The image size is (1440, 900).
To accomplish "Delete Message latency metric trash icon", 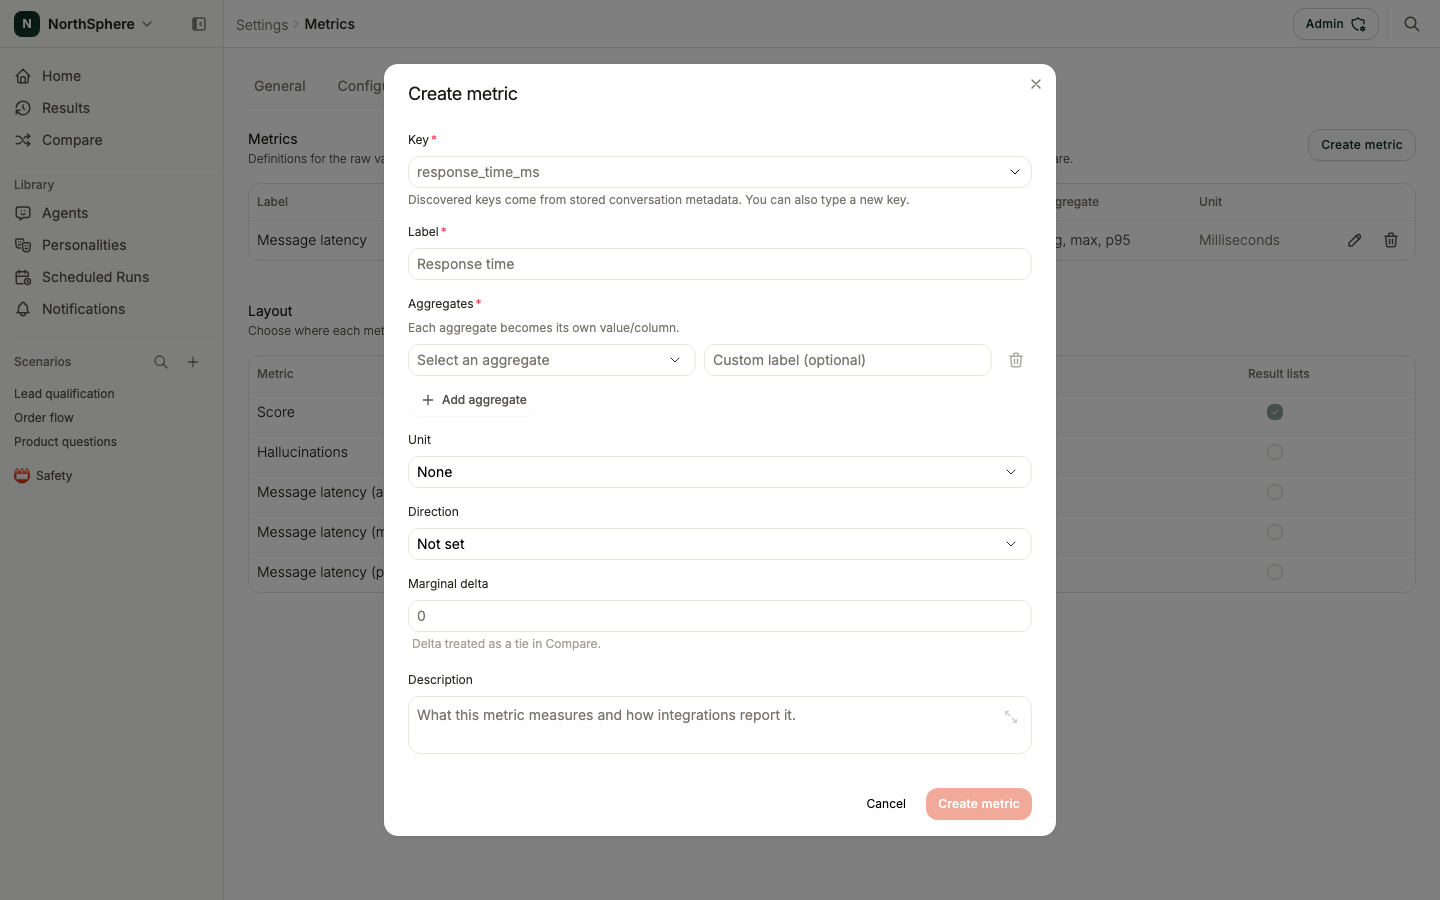I will pyautogui.click(x=1391, y=240).
